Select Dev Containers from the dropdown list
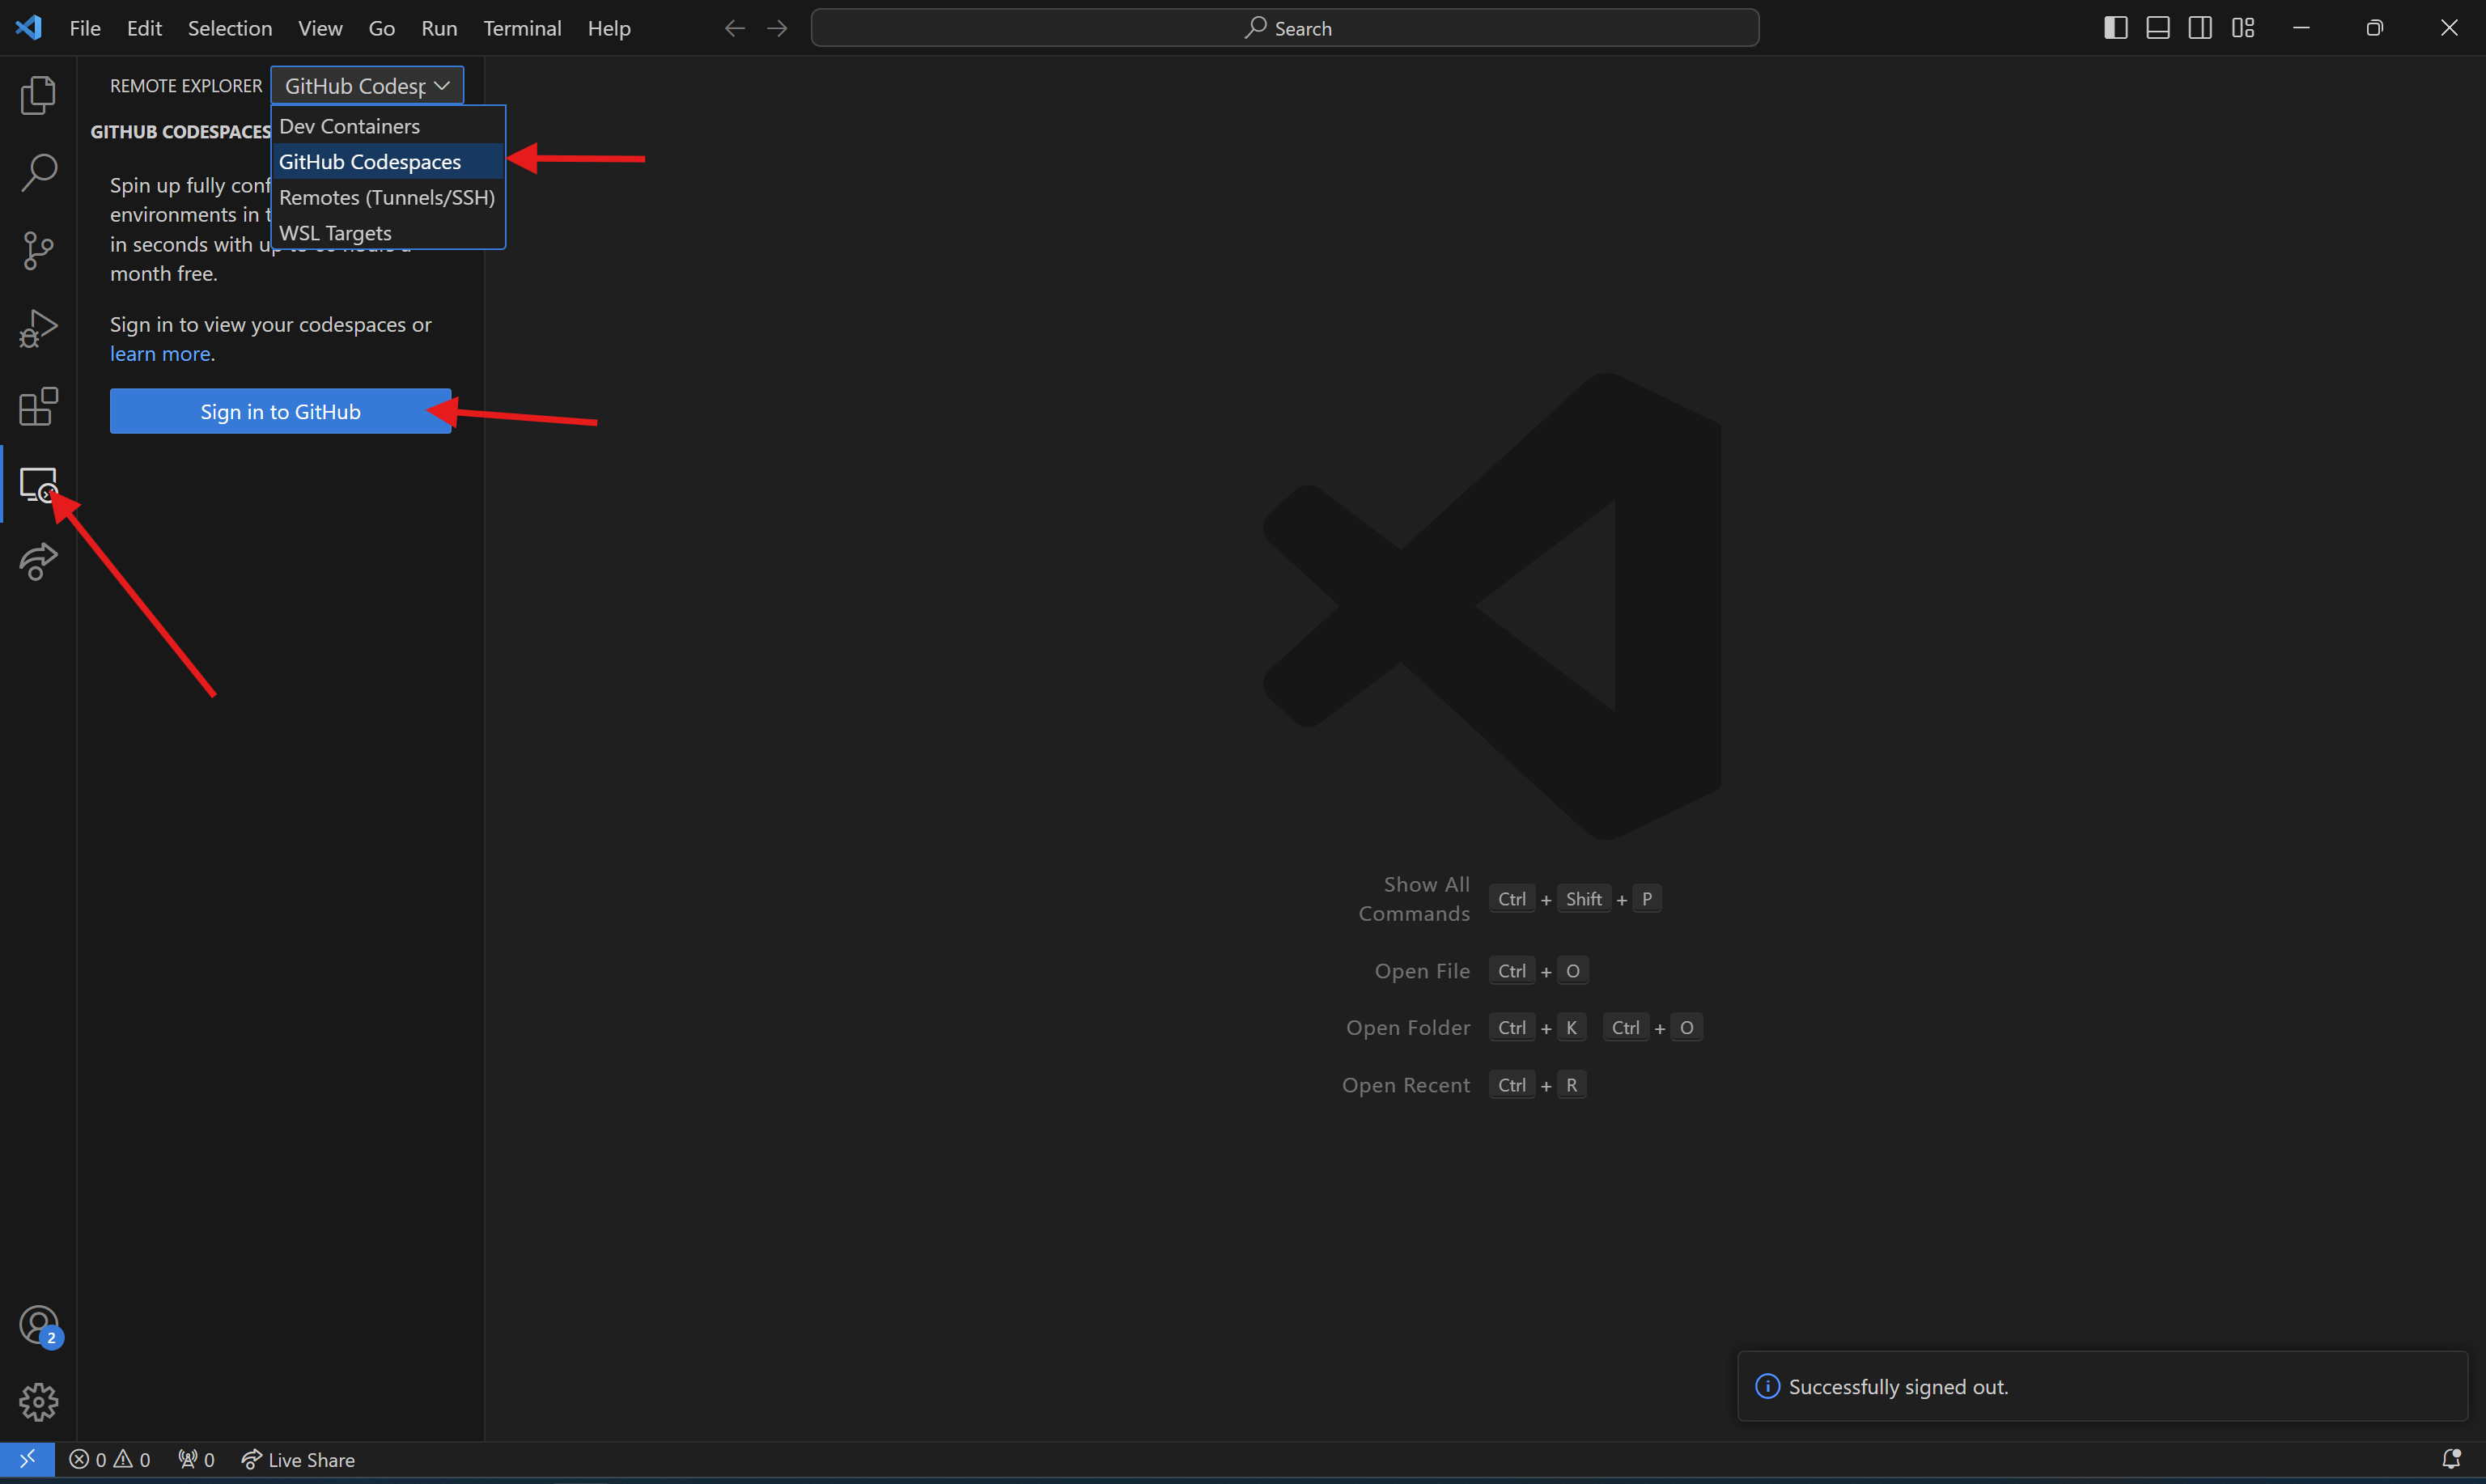Screen dimensions: 2486x1484 point(349,125)
